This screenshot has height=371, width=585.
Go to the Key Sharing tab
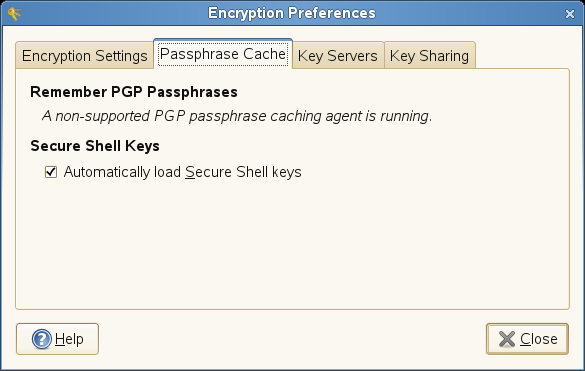tap(429, 56)
